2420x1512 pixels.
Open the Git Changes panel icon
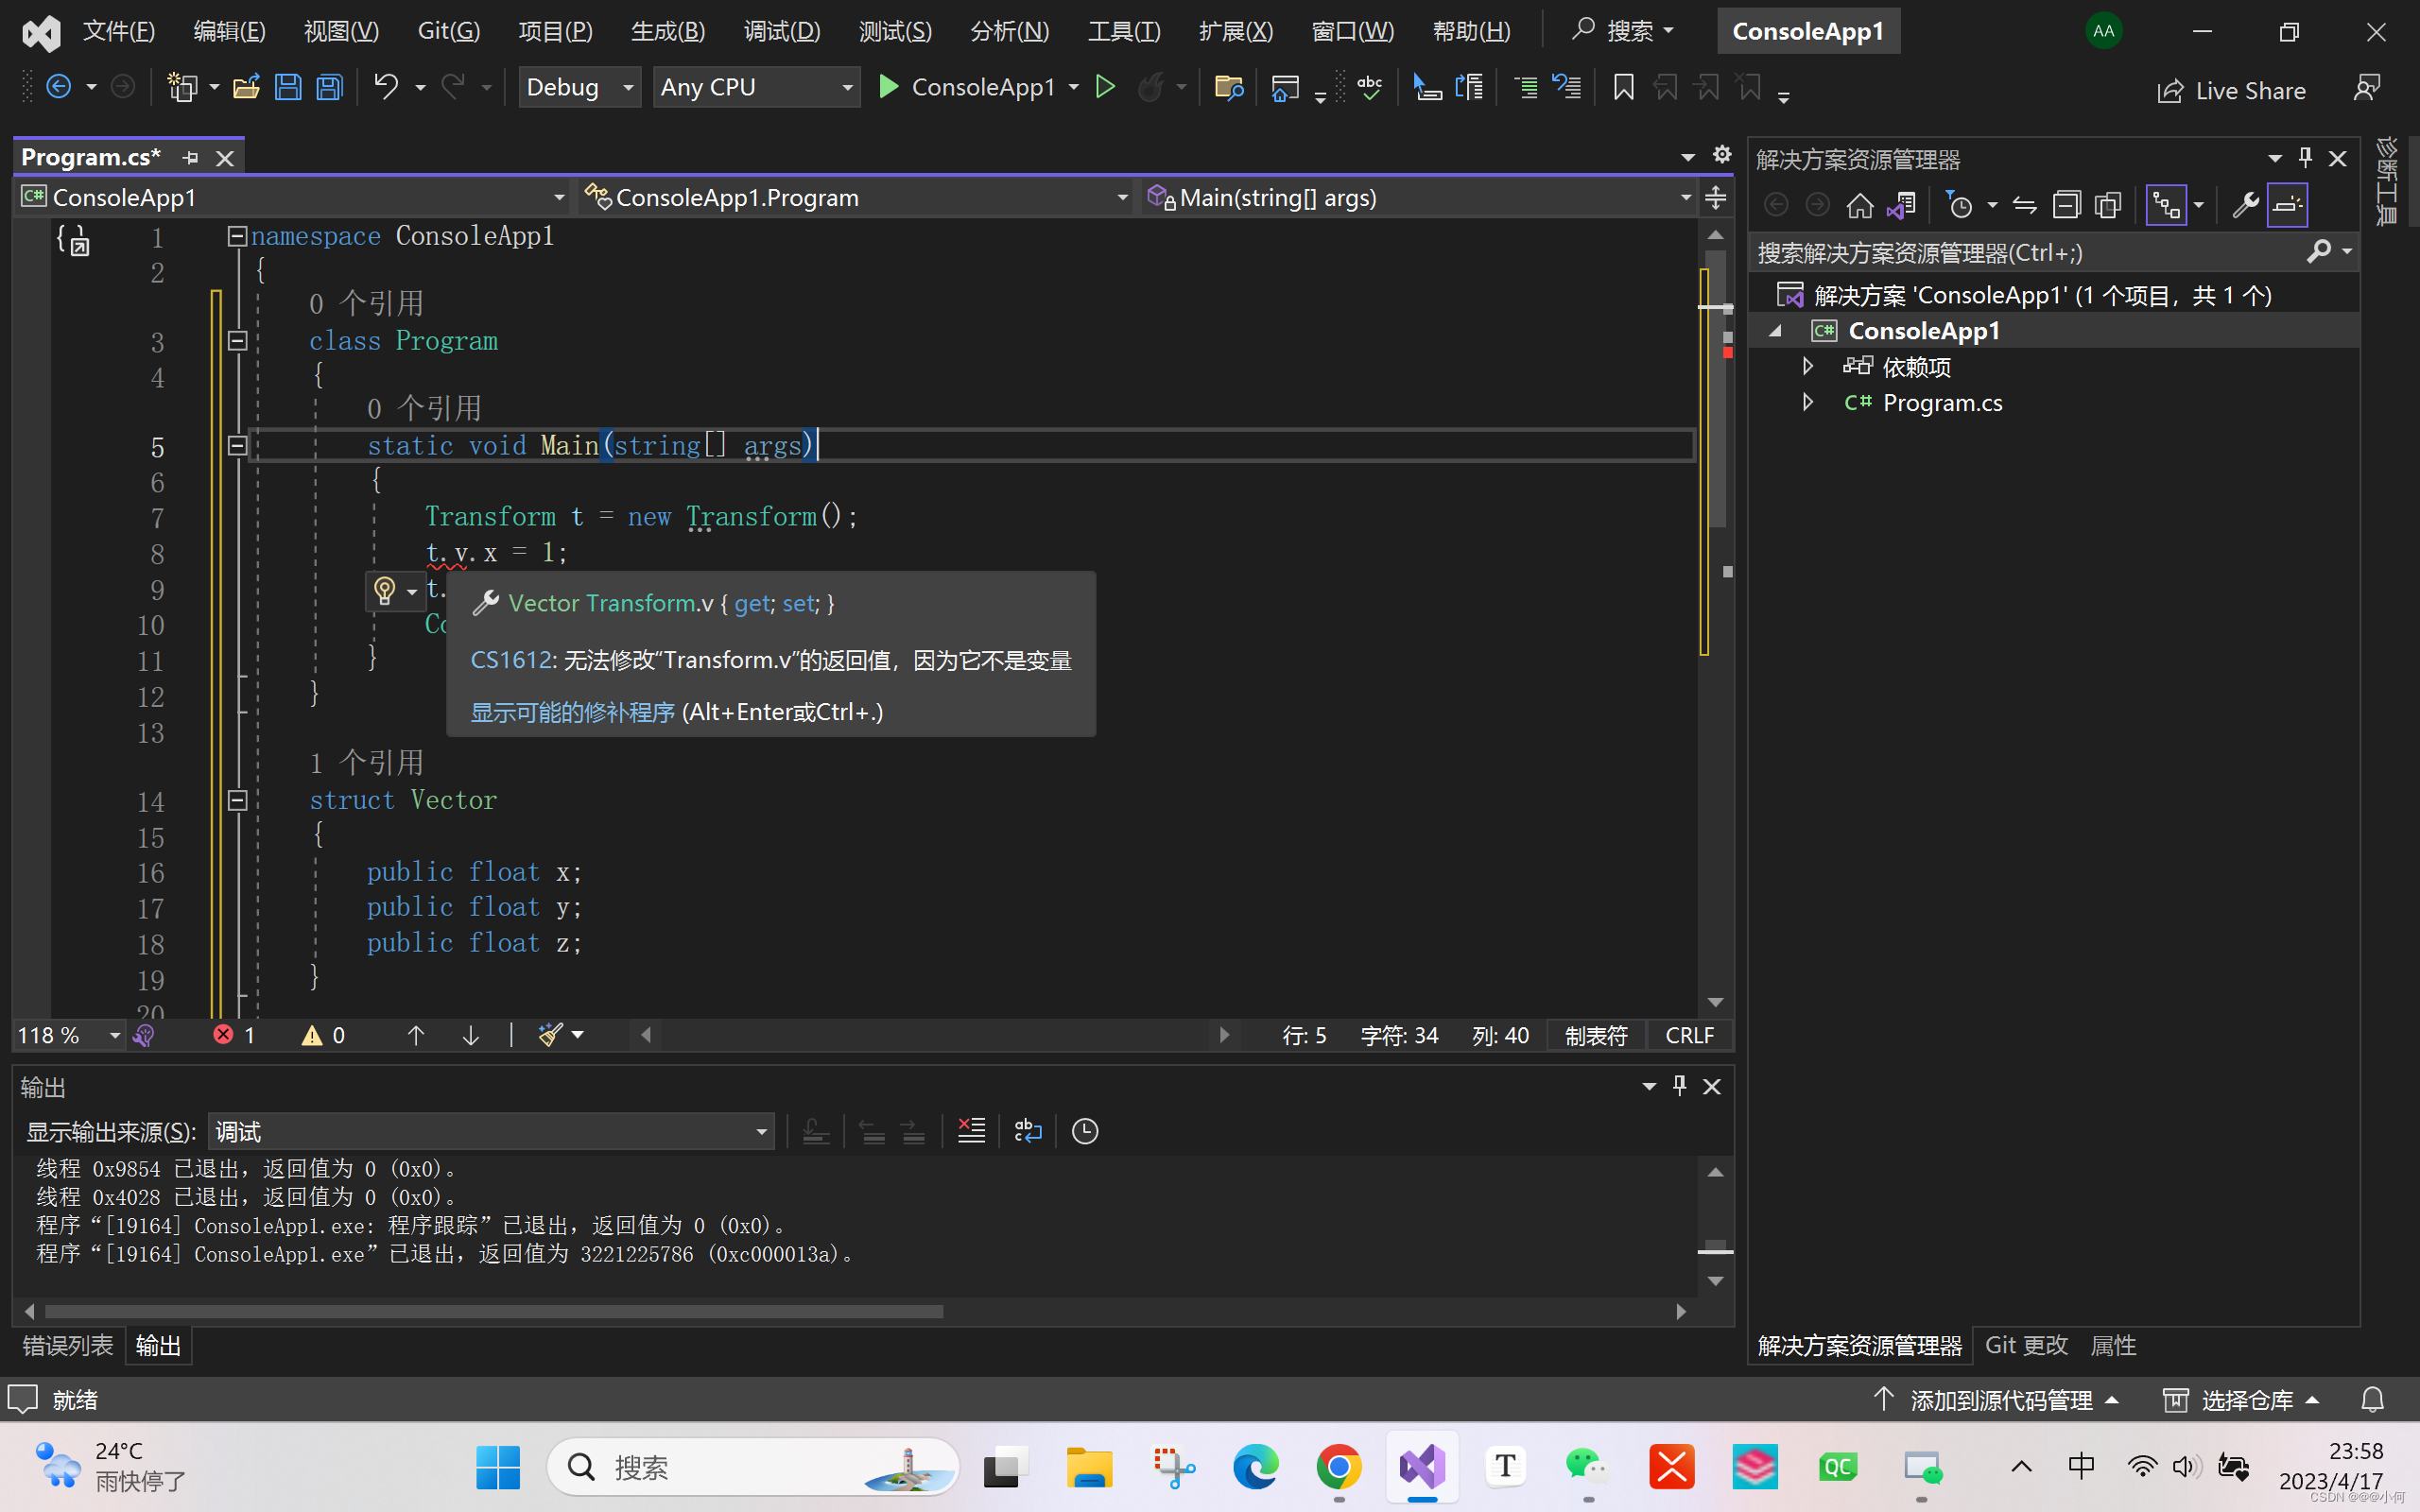click(2025, 1343)
